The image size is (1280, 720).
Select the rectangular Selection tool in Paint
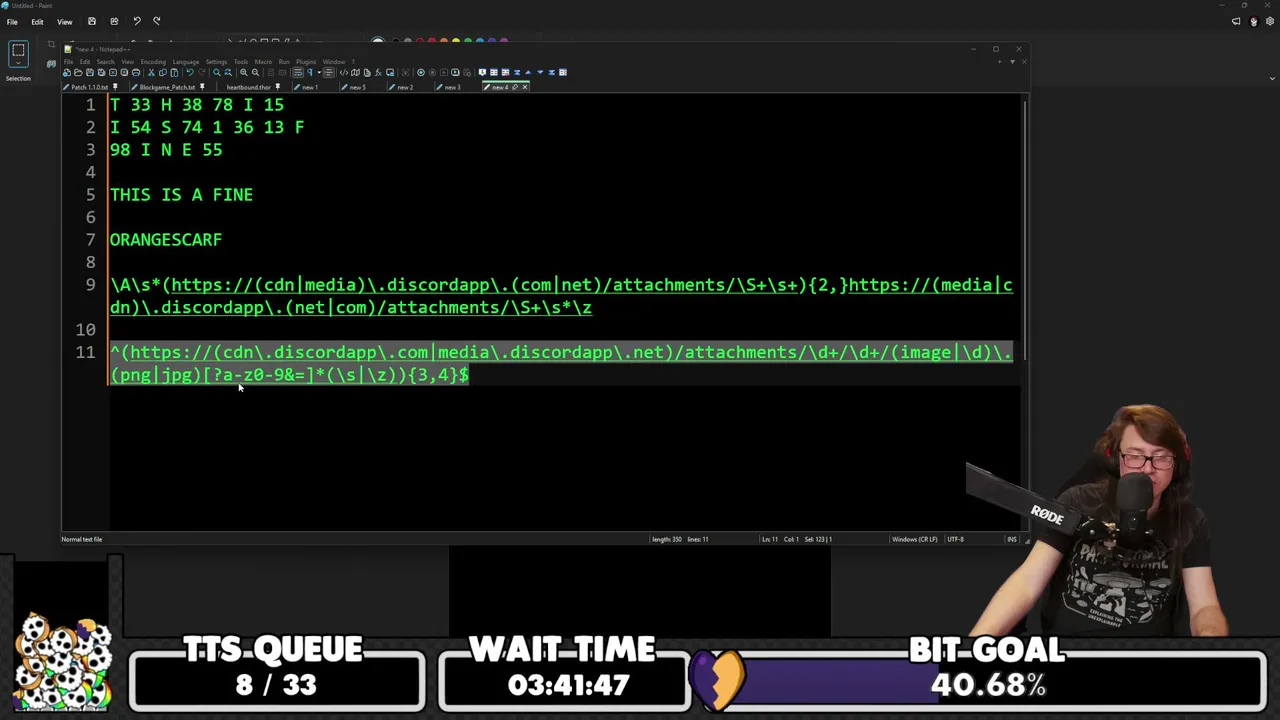[18, 51]
